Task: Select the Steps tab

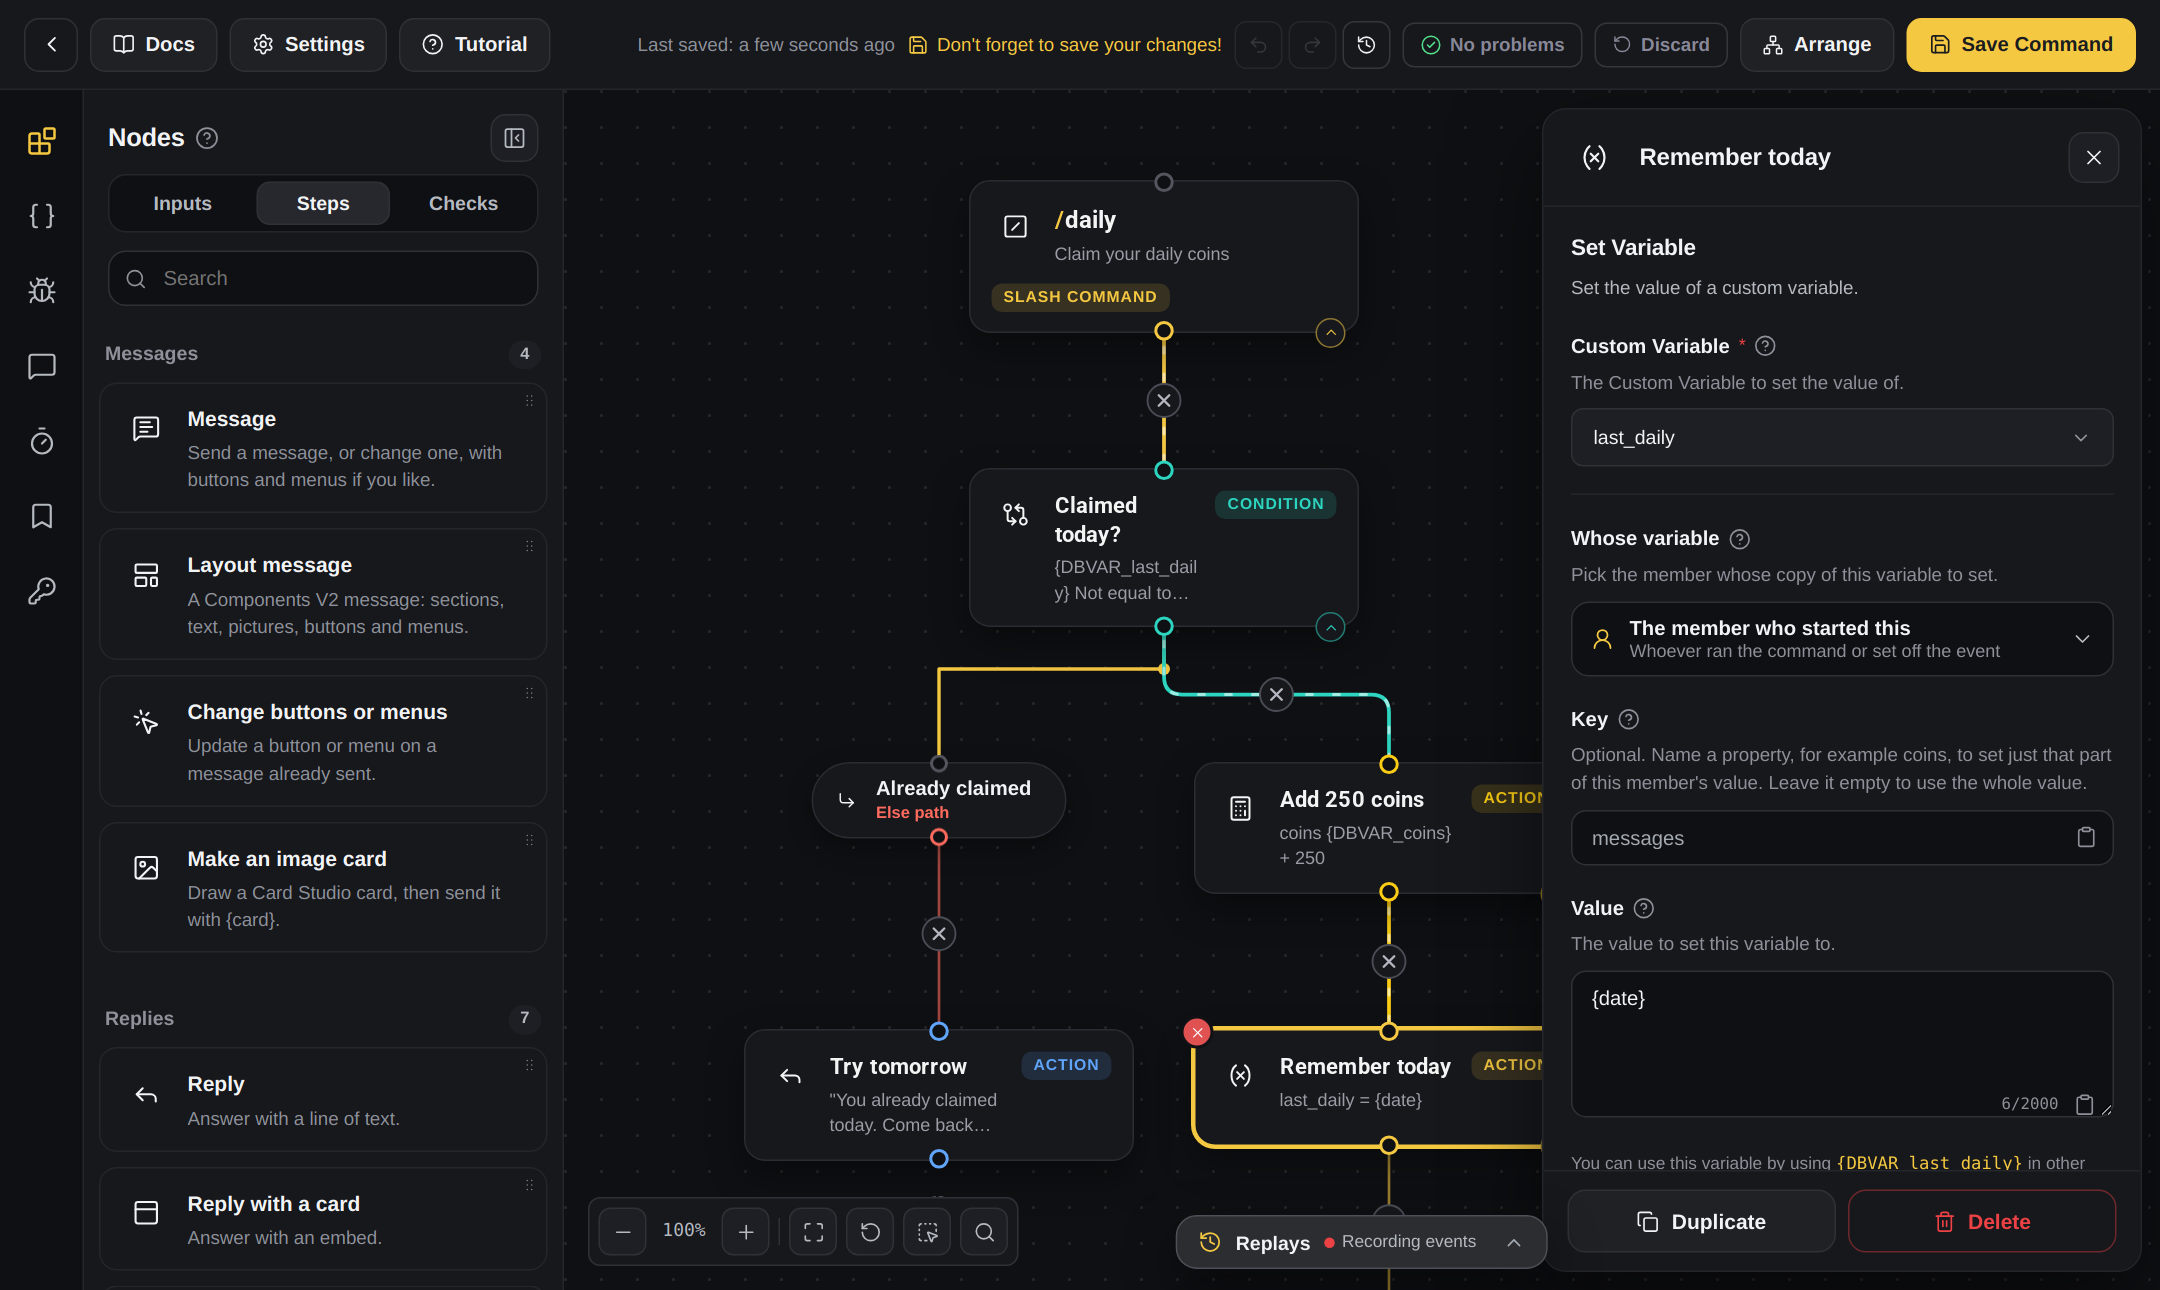Action: 323,204
